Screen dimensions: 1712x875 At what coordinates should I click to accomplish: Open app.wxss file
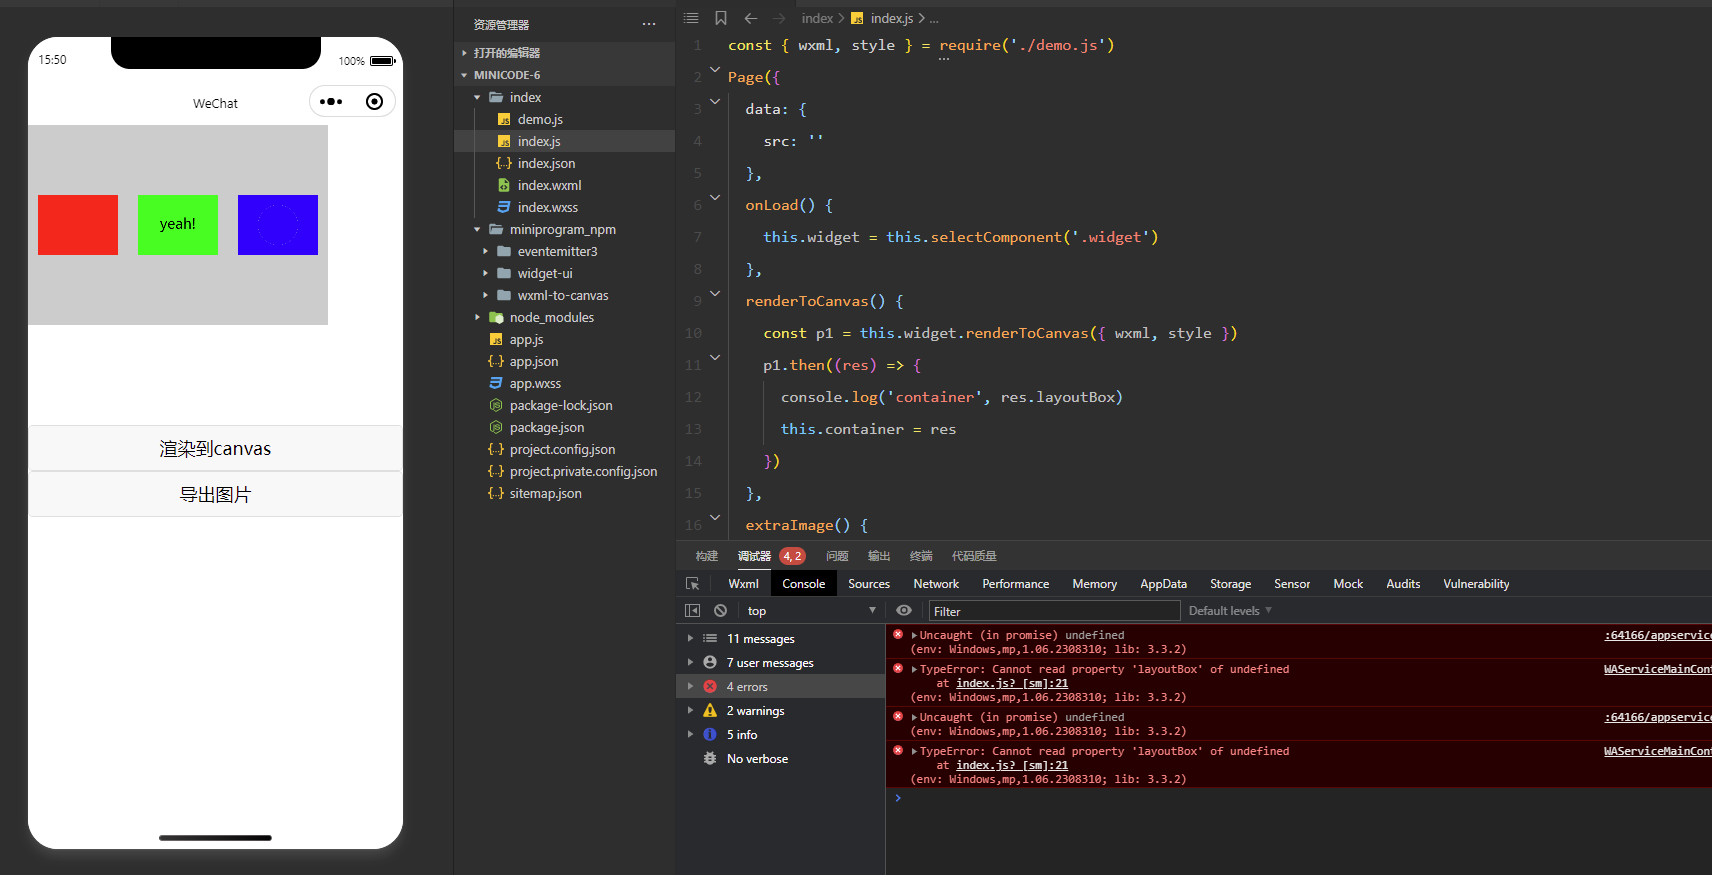(x=535, y=383)
